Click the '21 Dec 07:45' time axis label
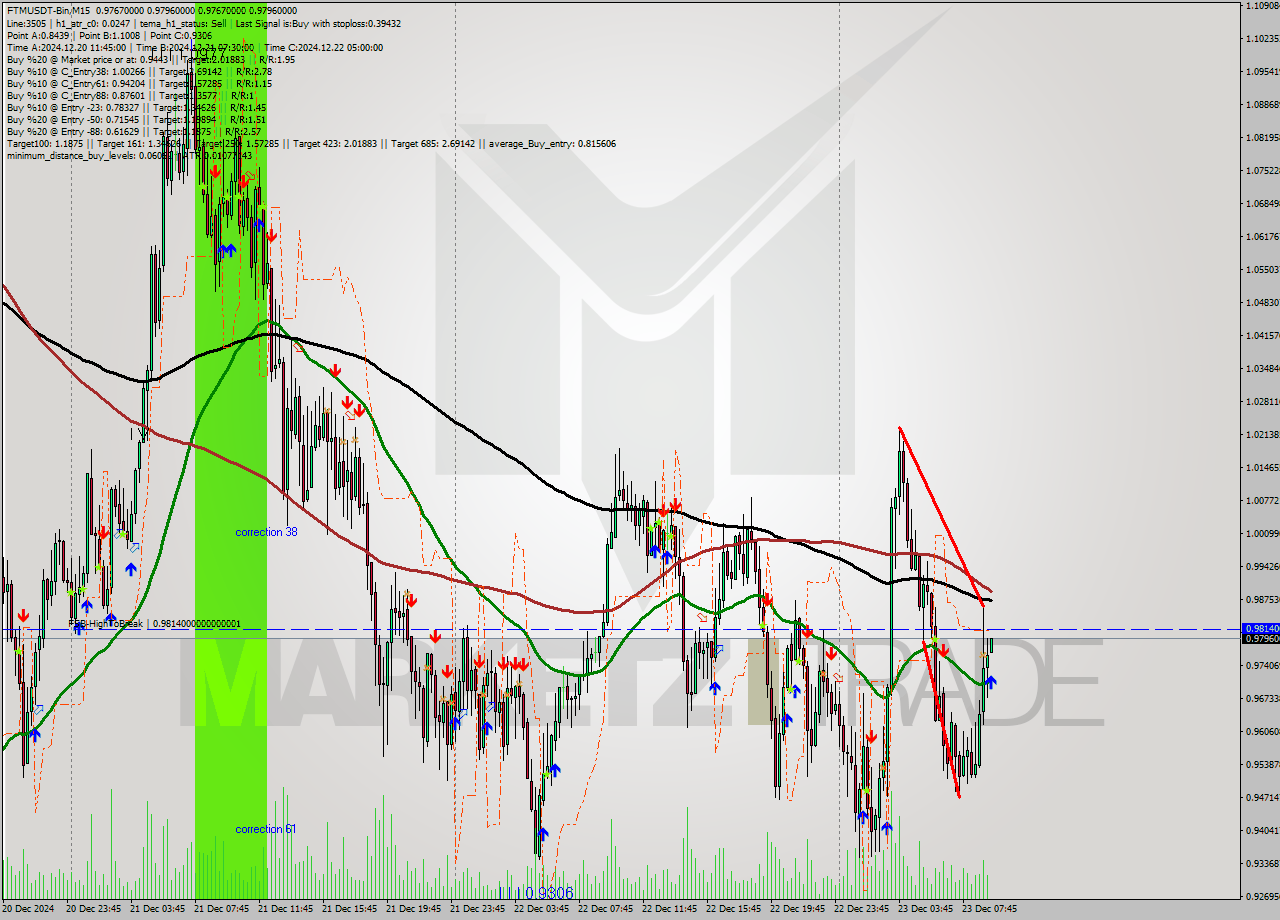 tap(222, 909)
